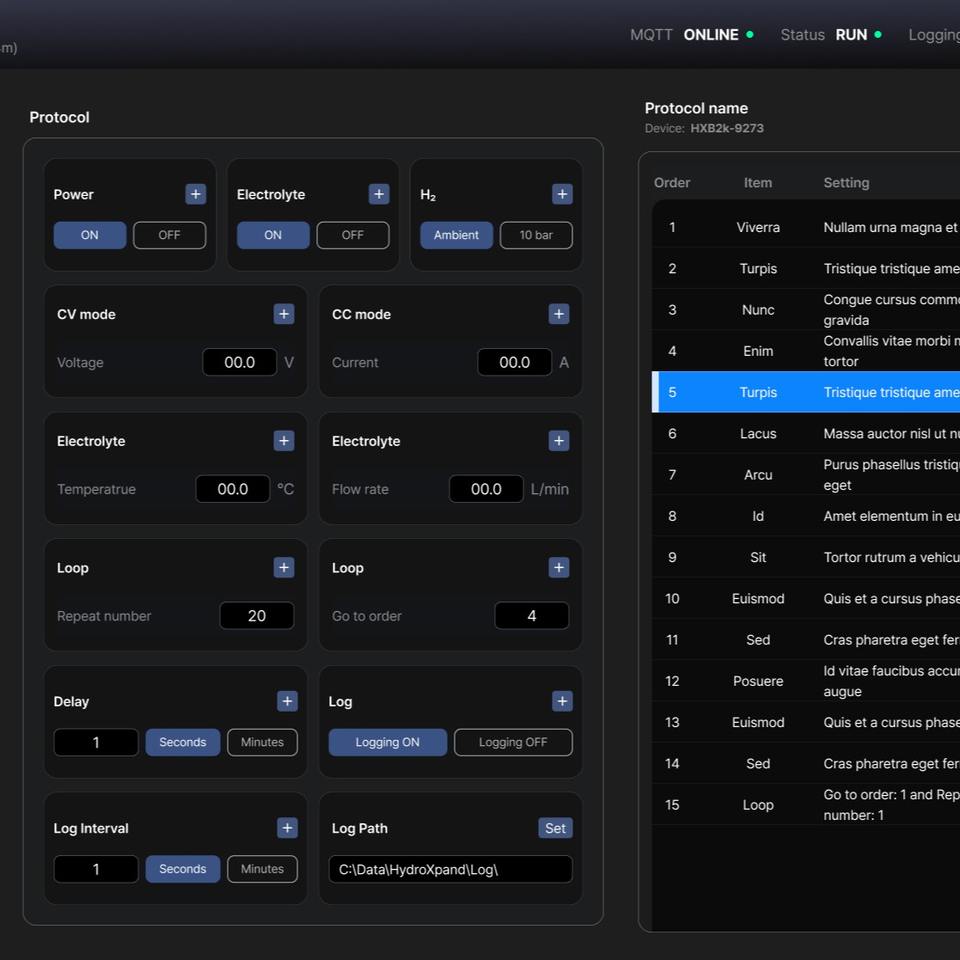960x960 pixels.
Task: Click the plus icon on Power card
Action: [196, 194]
